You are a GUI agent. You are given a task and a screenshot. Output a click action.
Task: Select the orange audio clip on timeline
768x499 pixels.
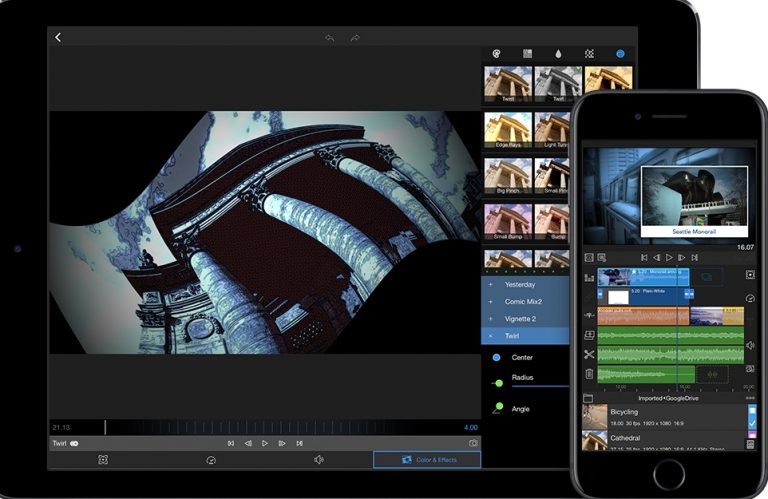644,316
